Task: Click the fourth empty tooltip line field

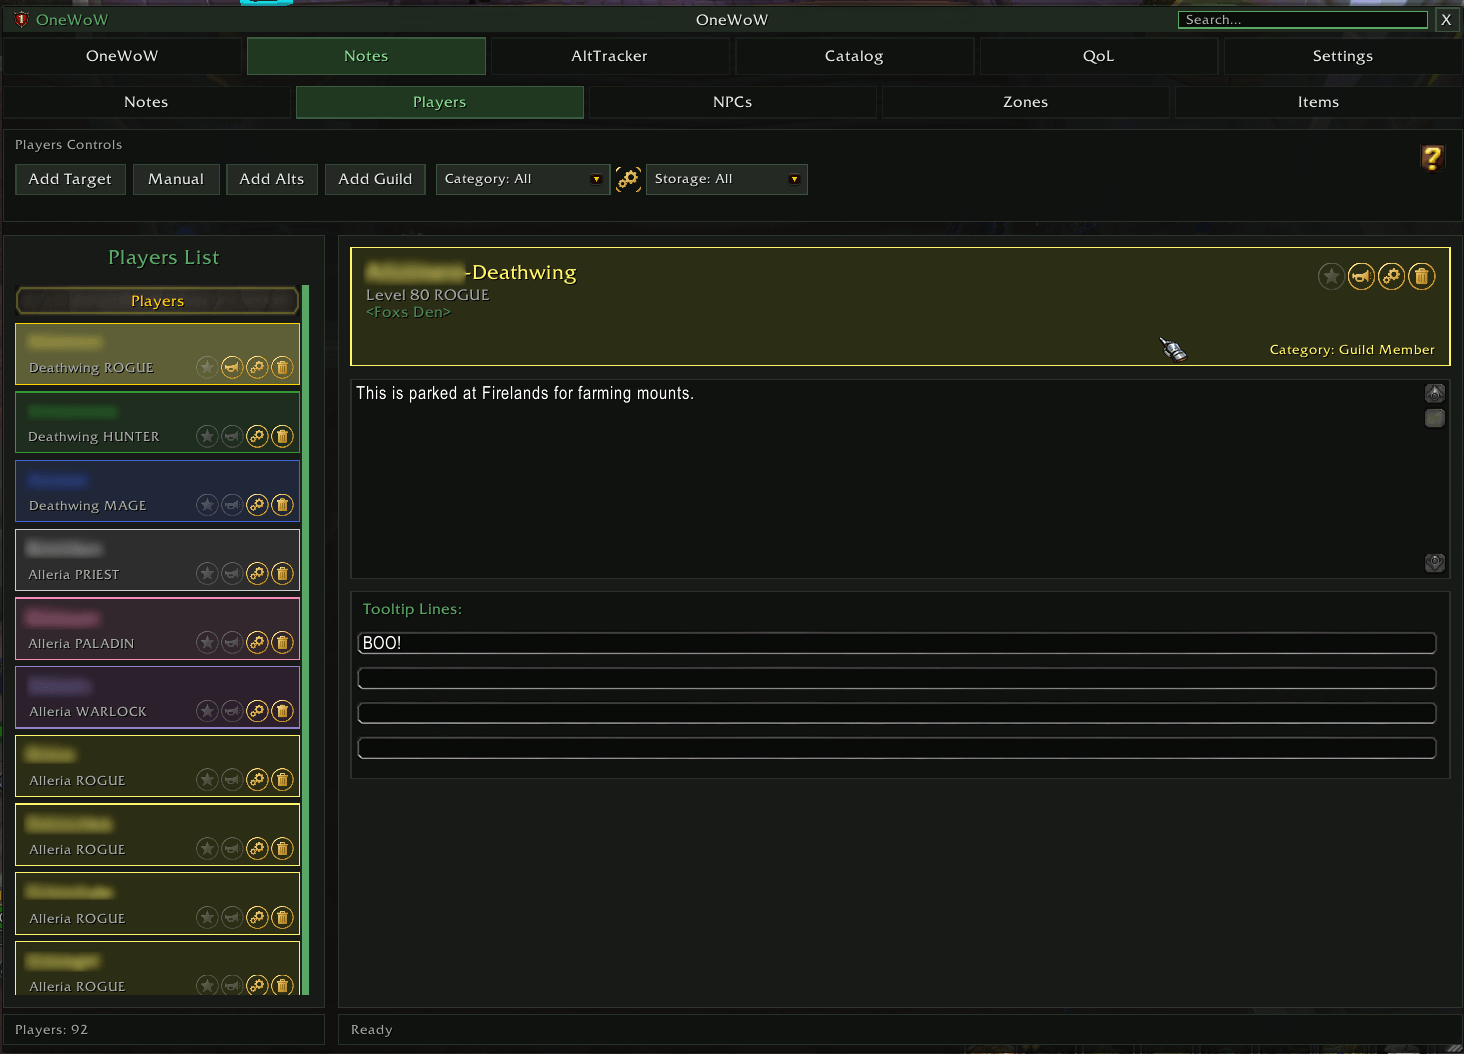Action: pyautogui.click(x=897, y=748)
